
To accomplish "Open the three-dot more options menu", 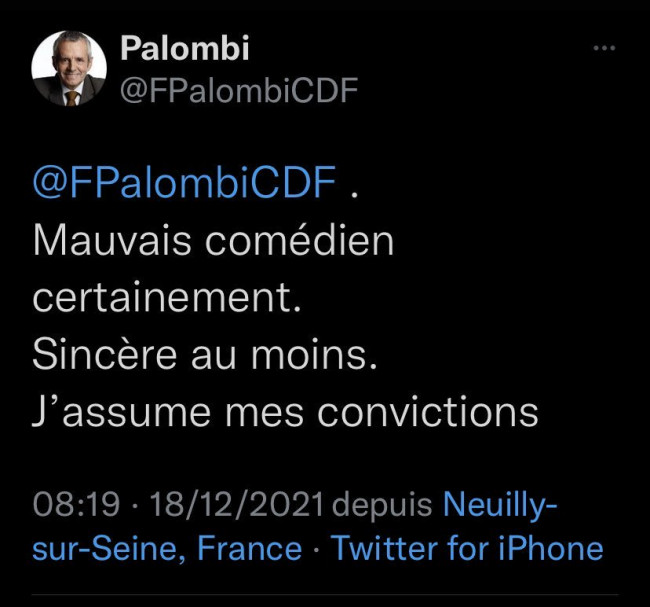I will 604,49.
